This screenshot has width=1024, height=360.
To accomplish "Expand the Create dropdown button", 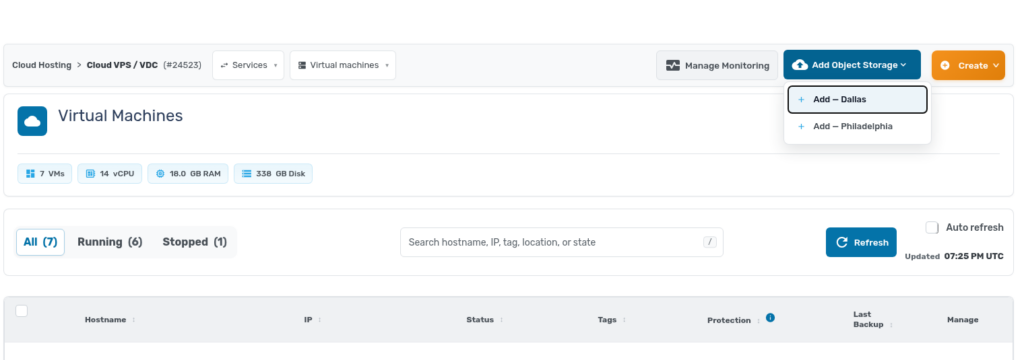I will coord(968,65).
